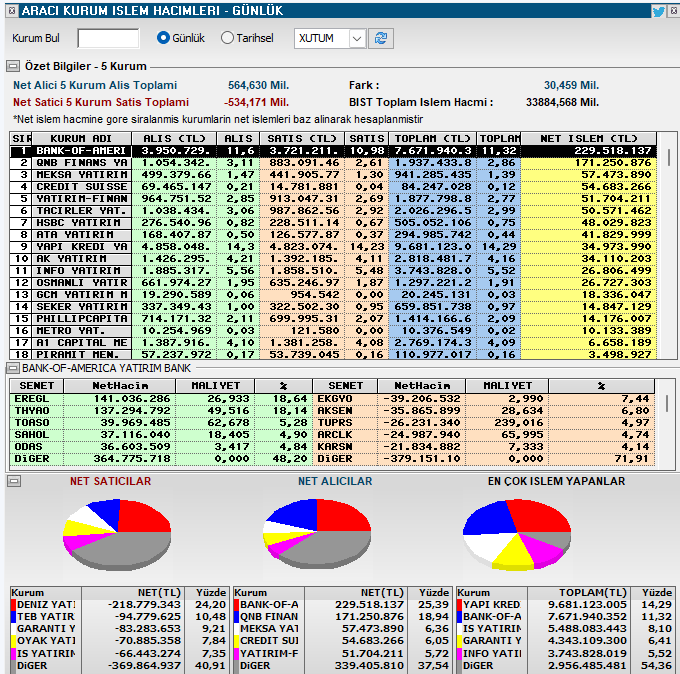Click BIST Toplam Islem Hacmi value

[562, 102]
